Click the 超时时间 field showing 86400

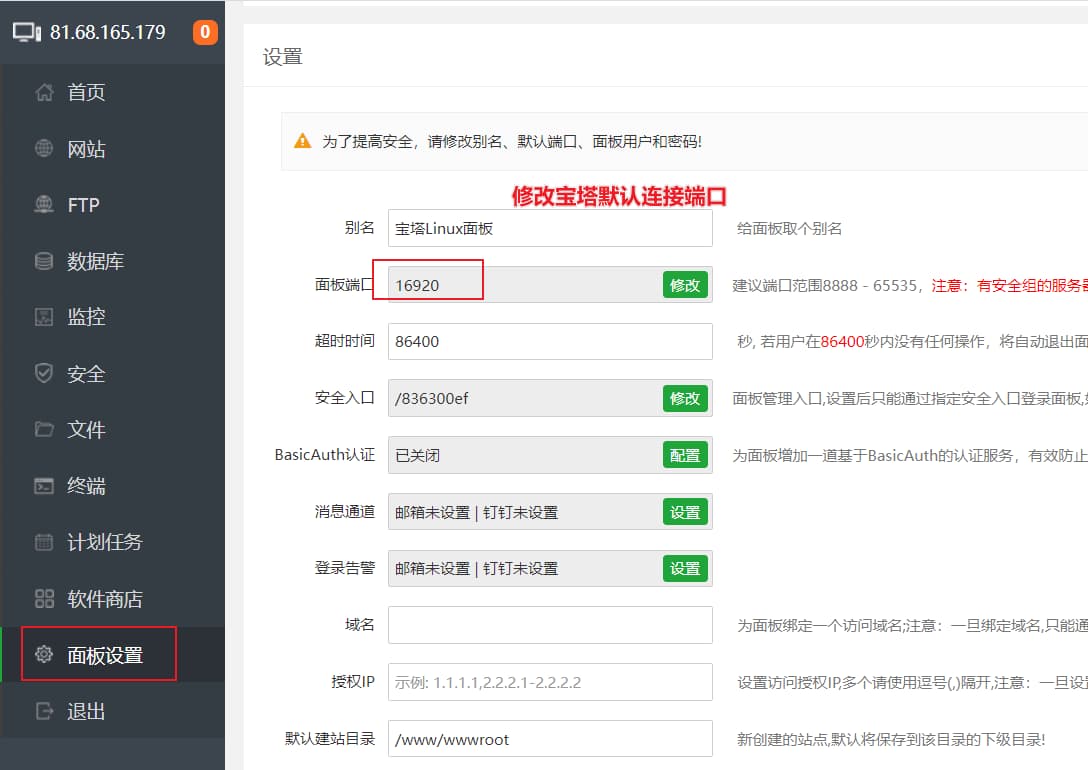550,341
